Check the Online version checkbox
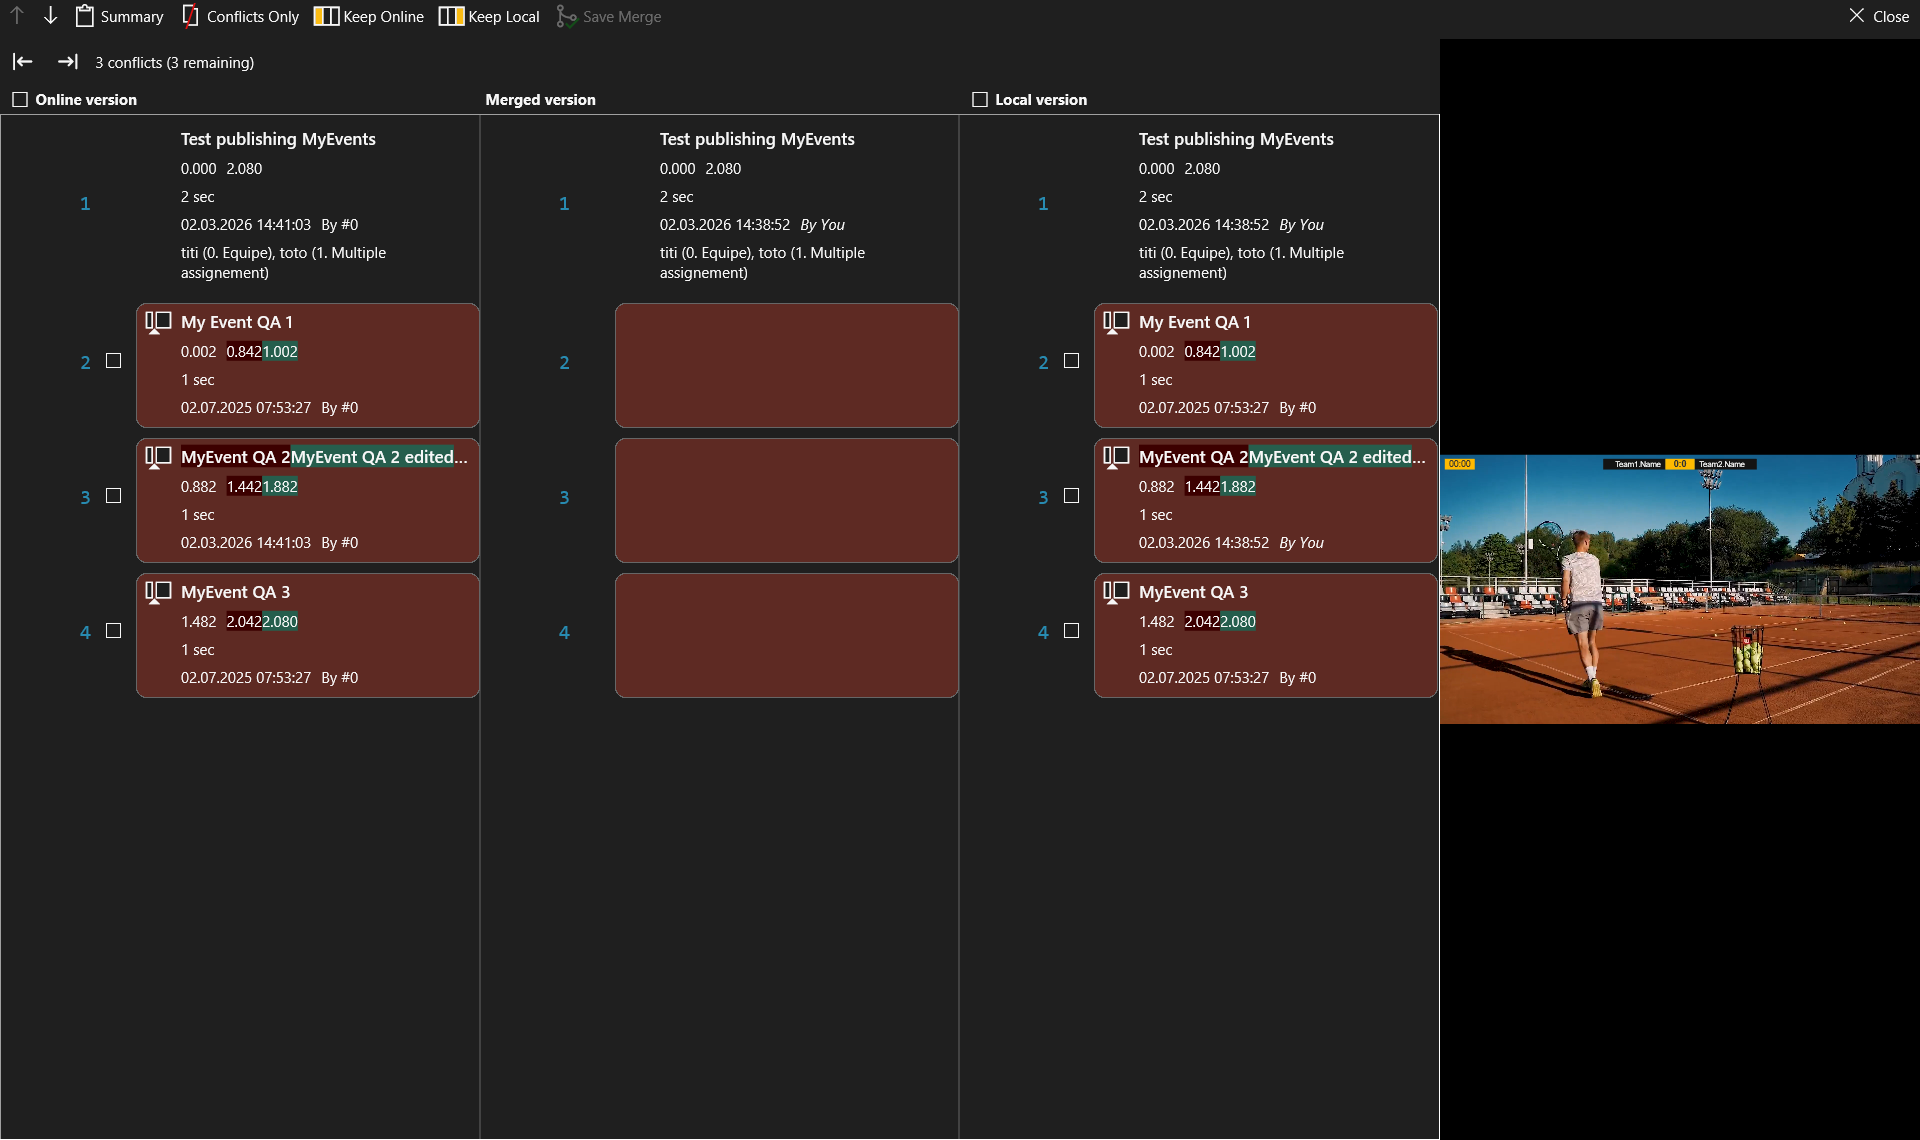This screenshot has height=1140, width=1920. coord(20,100)
